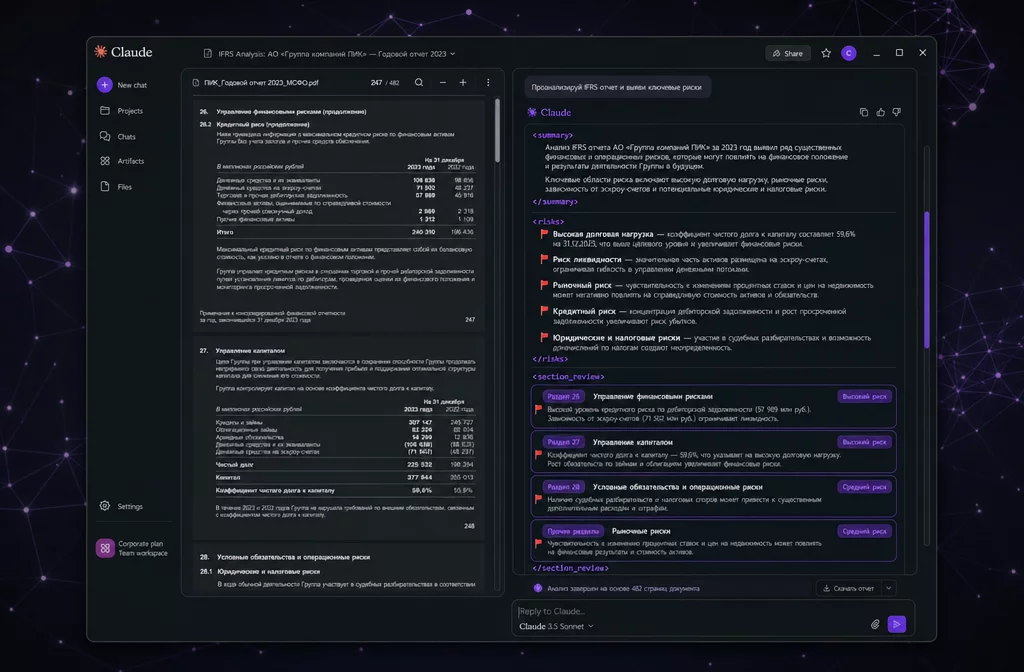Open the user profile avatar
This screenshot has width=1024, height=672.
click(848, 54)
